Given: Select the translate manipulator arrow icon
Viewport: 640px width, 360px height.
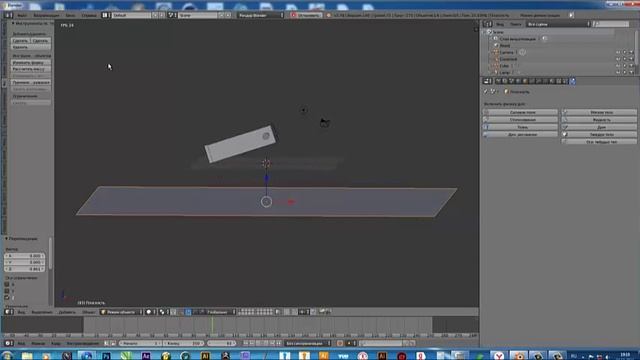Looking at the screenshot, I should (188, 311).
